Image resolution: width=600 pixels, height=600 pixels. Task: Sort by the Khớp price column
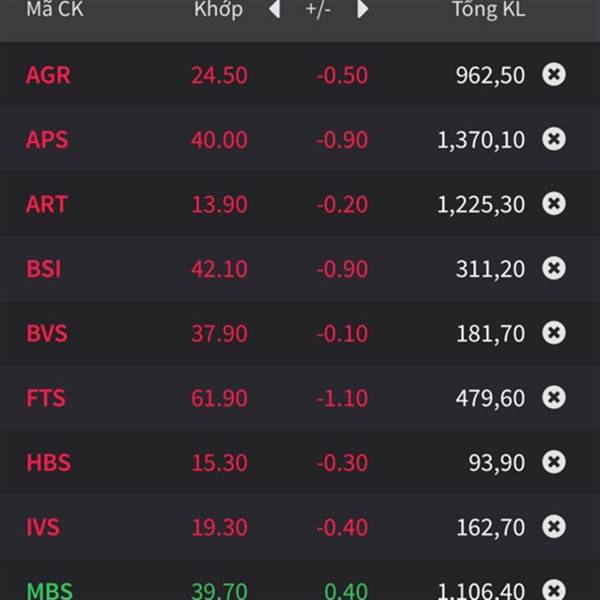pyautogui.click(x=218, y=9)
